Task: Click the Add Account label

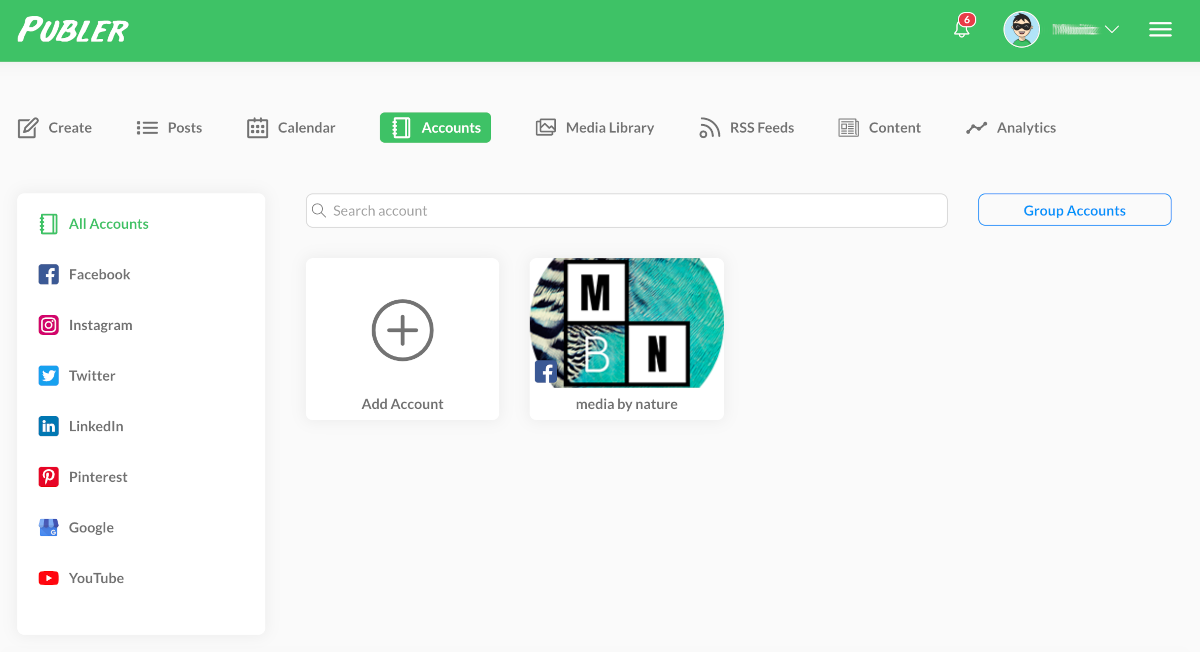Action: coord(402,404)
